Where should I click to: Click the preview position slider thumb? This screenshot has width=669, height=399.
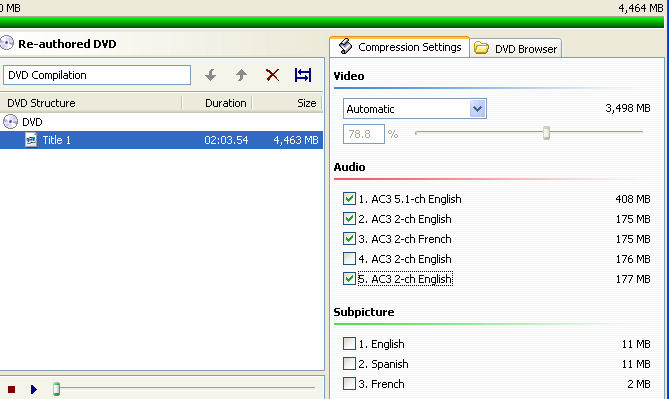tap(56, 389)
